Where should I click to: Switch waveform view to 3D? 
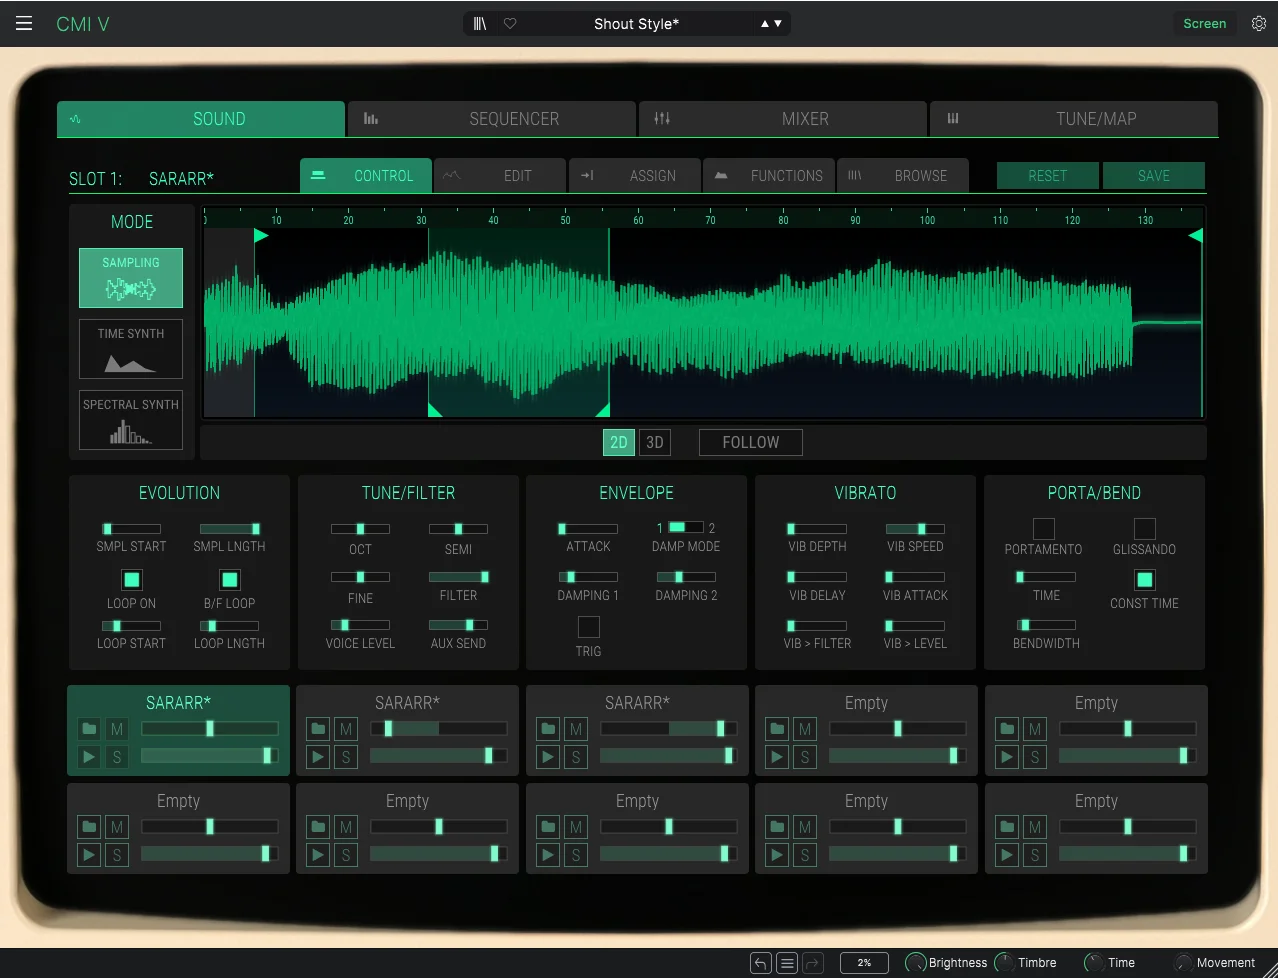tap(655, 442)
